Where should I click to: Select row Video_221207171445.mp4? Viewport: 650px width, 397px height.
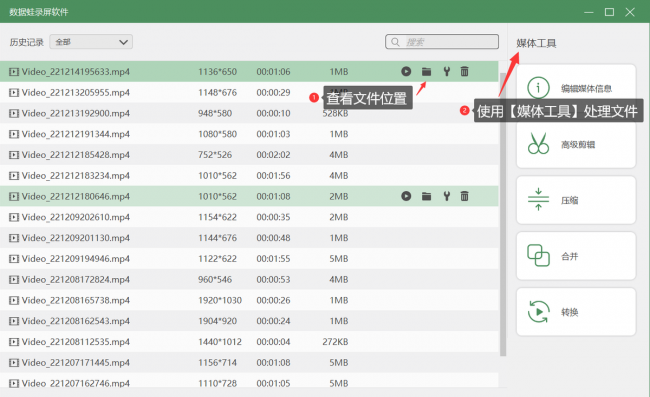(249, 362)
